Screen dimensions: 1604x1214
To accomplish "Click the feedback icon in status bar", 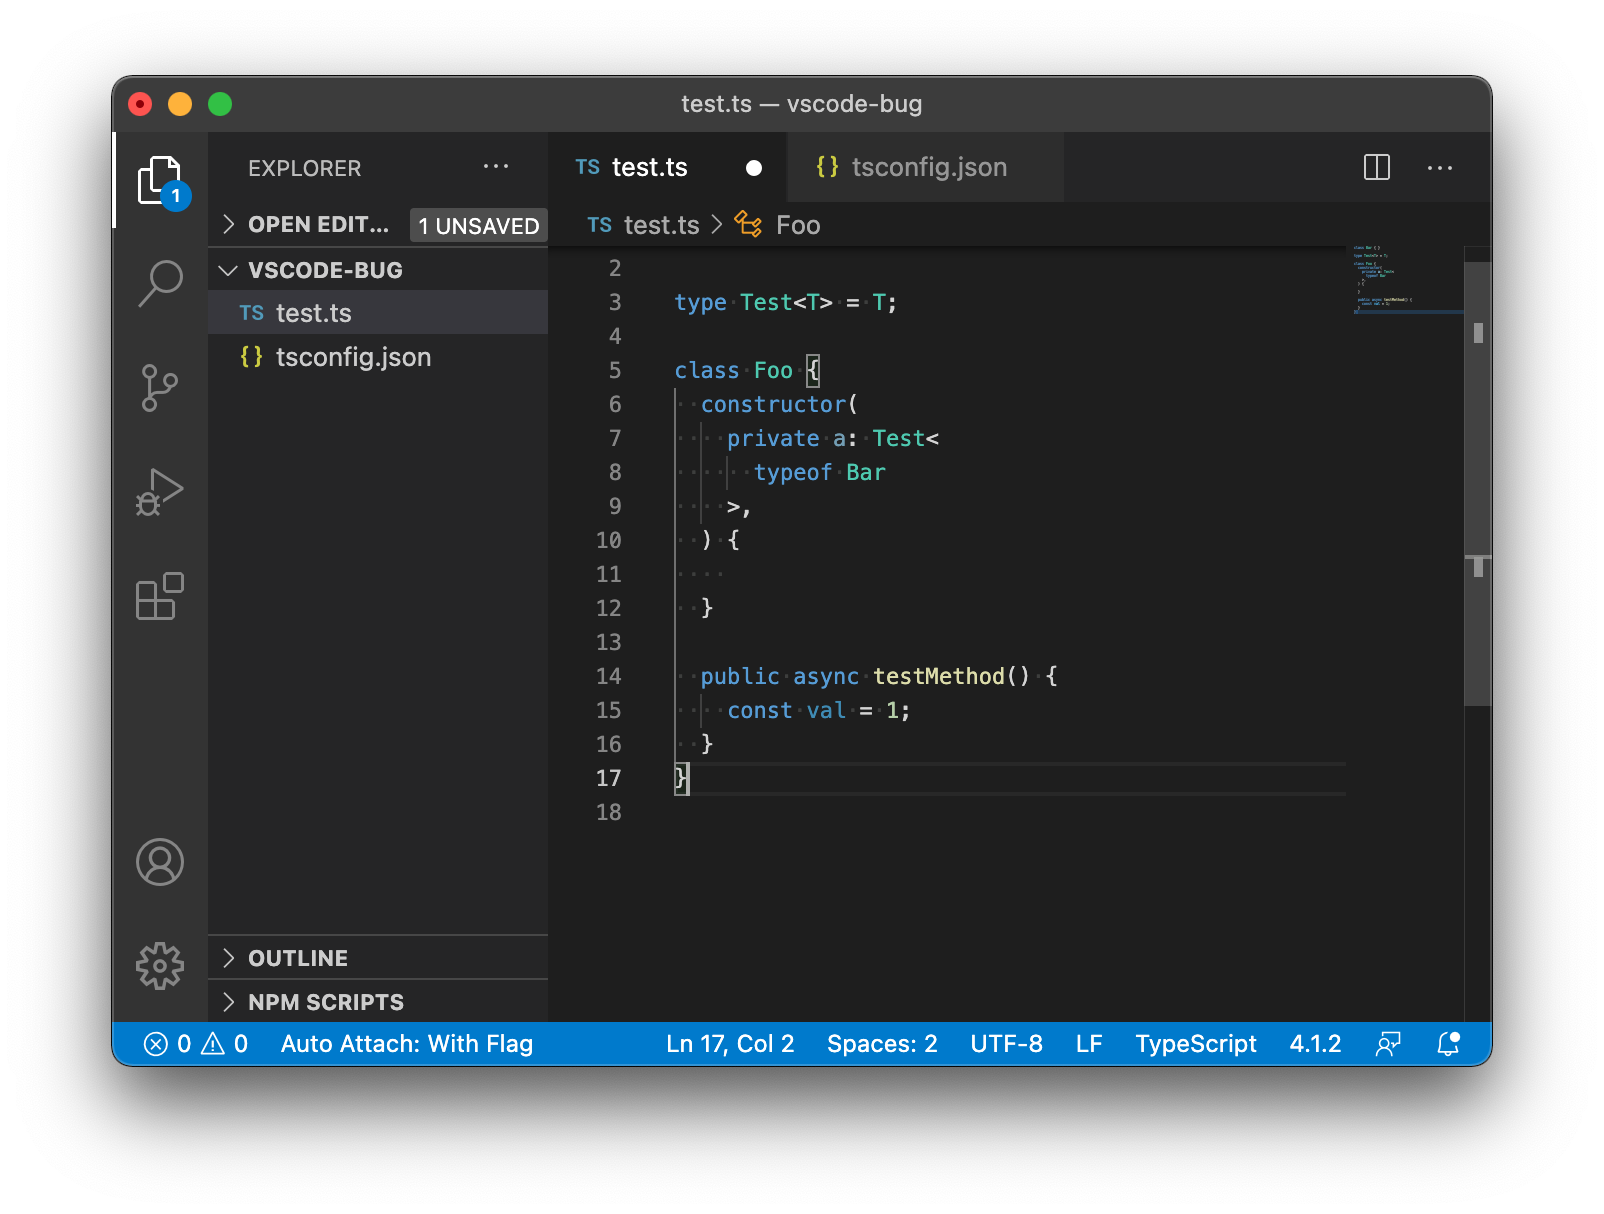I will (x=1388, y=1044).
